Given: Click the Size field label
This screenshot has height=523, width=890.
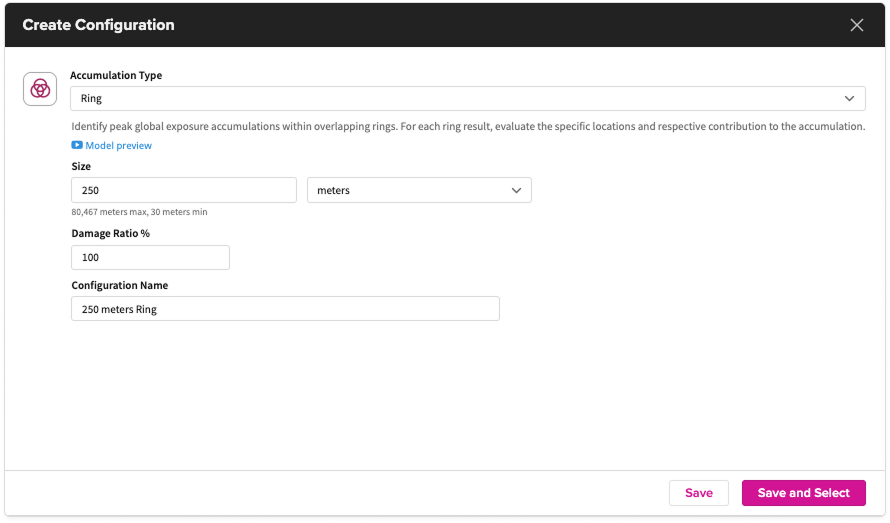Looking at the screenshot, I should (x=81, y=167).
